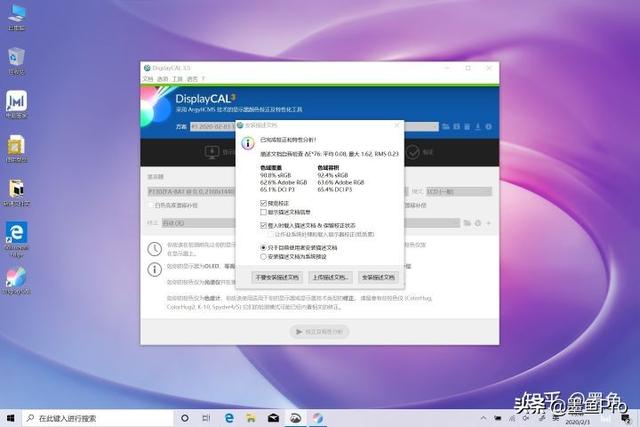
Task: Click the colorful info icon in the install dialog
Action: click(248, 143)
